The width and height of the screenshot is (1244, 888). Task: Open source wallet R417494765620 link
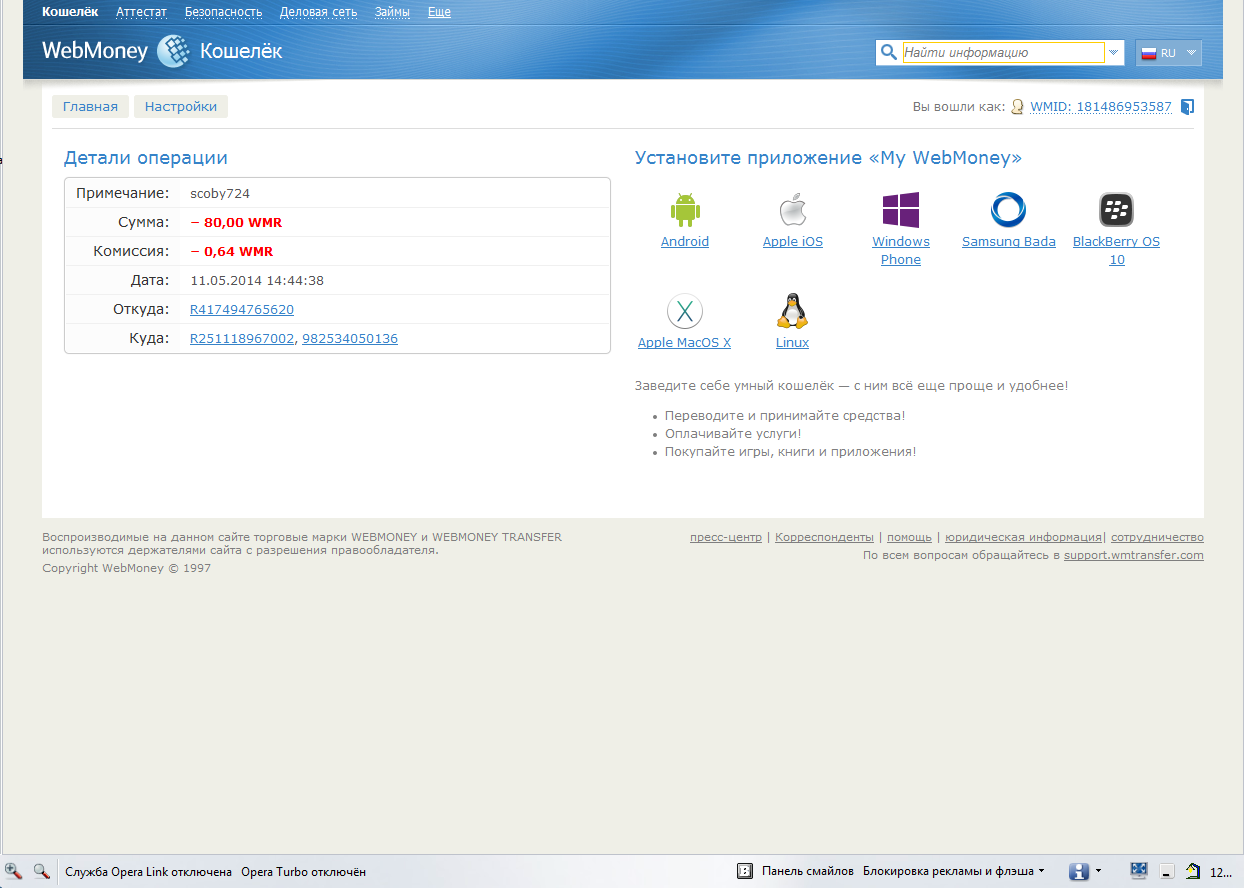(242, 310)
